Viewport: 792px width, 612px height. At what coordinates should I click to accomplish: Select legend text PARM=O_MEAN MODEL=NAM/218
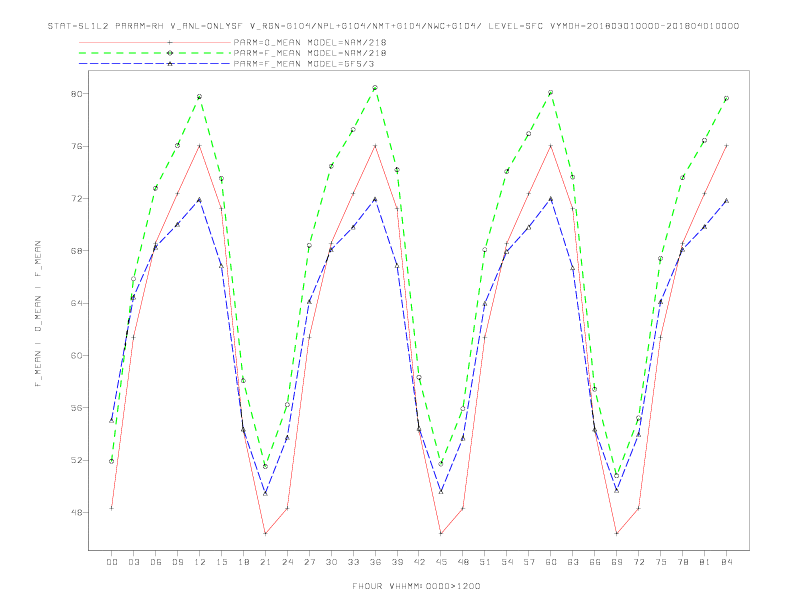(310, 42)
